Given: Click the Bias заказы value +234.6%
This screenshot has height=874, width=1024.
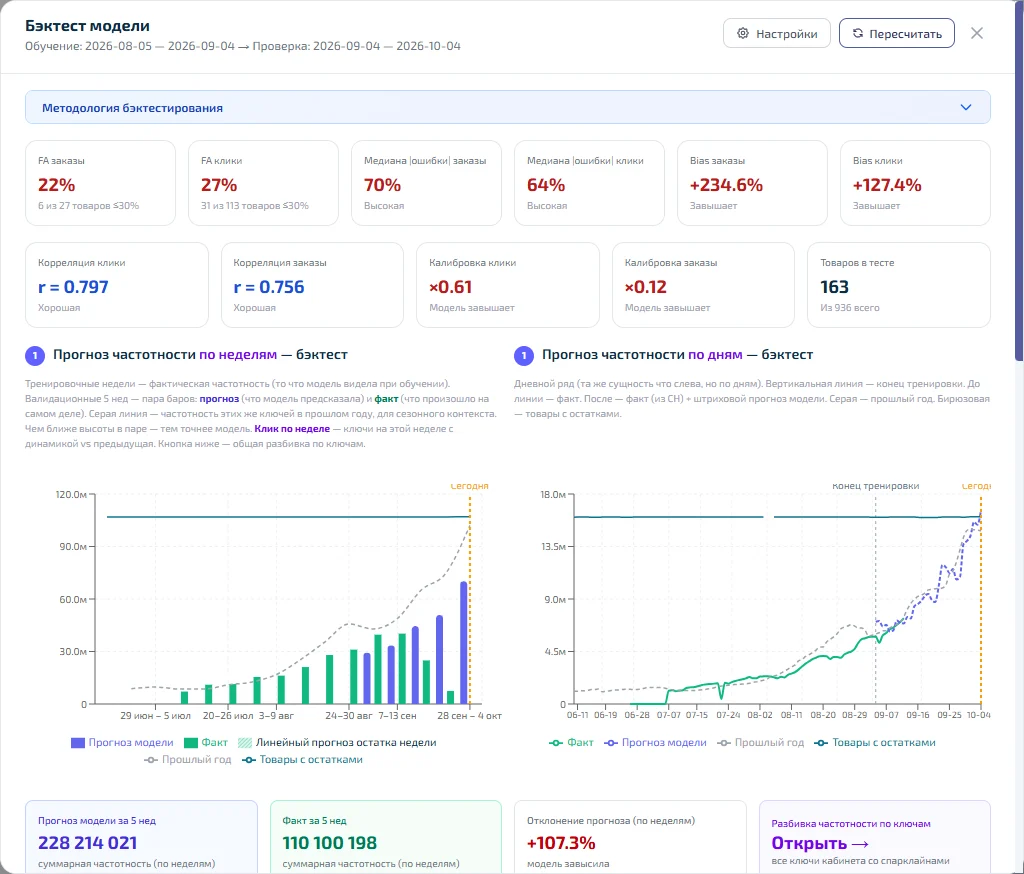Looking at the screenshot, I should (x=726, y=185).
